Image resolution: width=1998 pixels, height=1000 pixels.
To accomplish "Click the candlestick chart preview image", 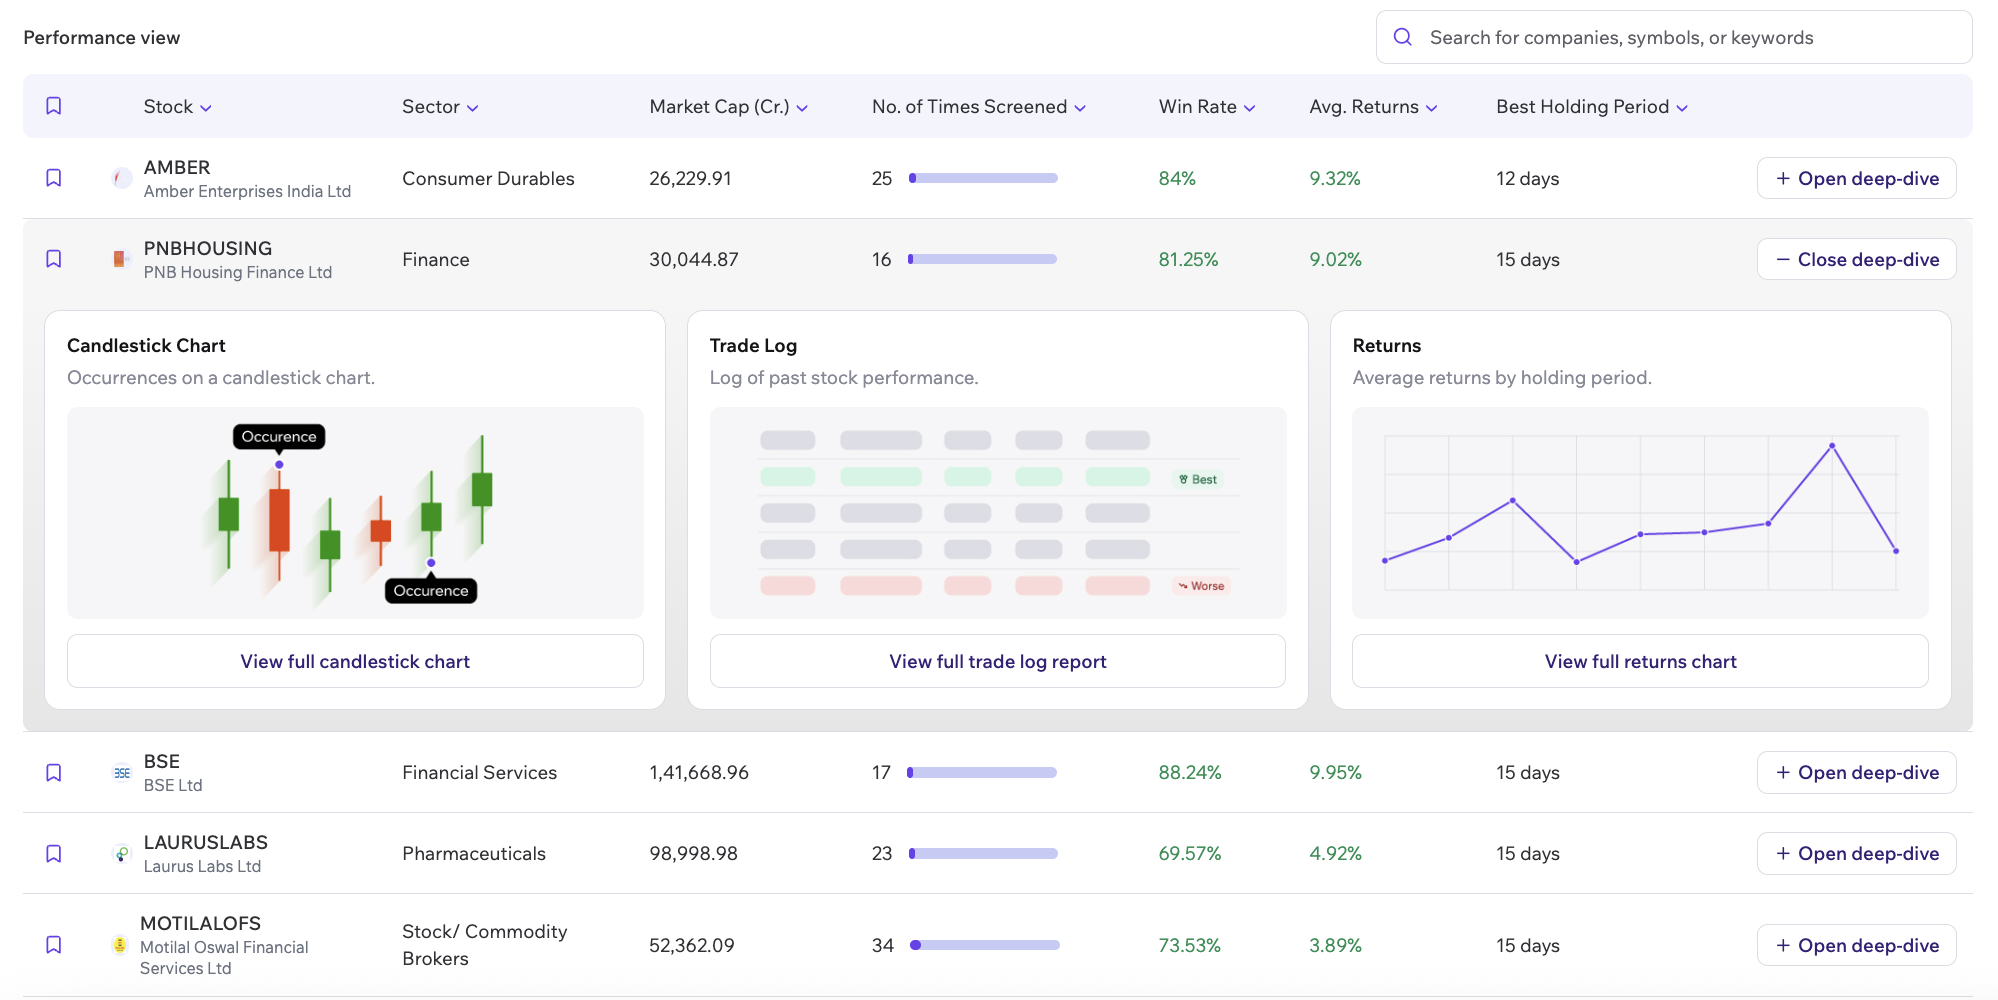I will 355,512.
